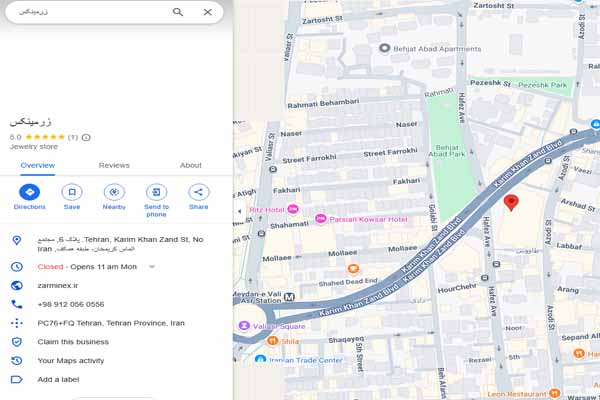Click the Nearby icon button
600x400 pixels.
114,192
